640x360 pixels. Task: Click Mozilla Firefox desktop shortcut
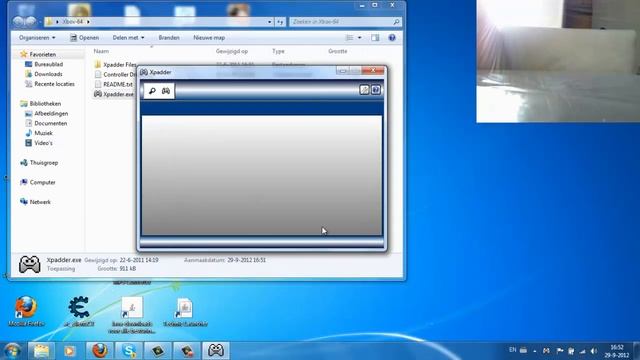[26, 311]
